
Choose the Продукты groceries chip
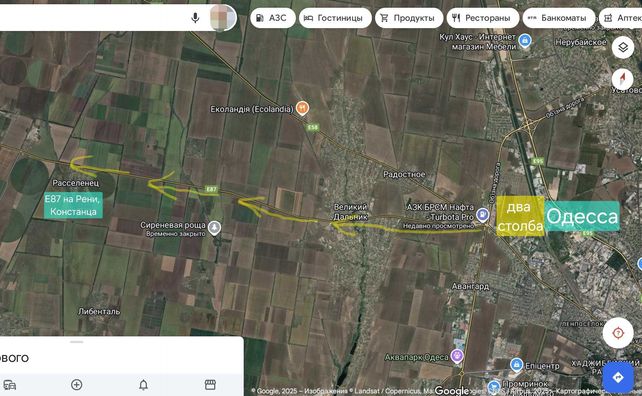409,18
